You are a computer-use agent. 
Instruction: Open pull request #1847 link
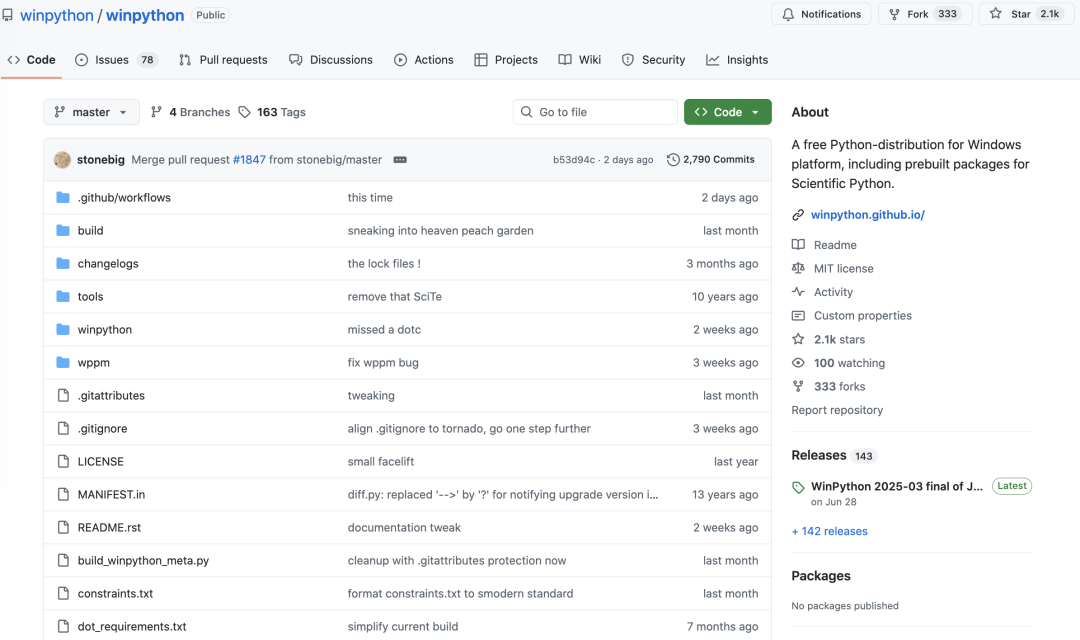click(249, 160)
